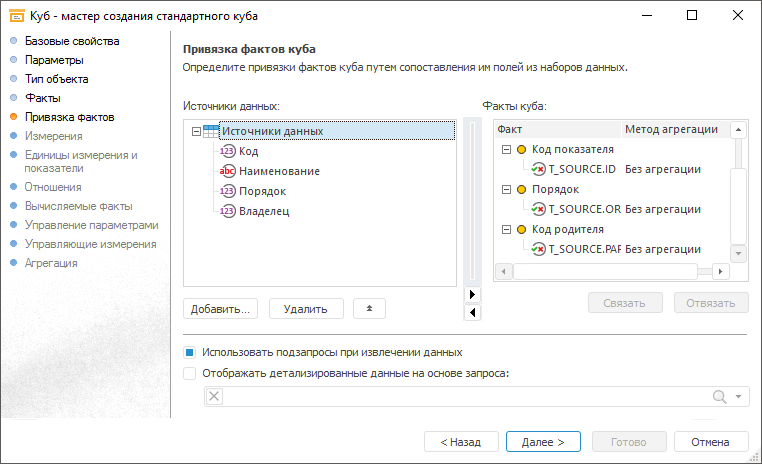The height and width of the screenshot is (464, 762).
Task: Click the Добавить... button
Action: 221,308
